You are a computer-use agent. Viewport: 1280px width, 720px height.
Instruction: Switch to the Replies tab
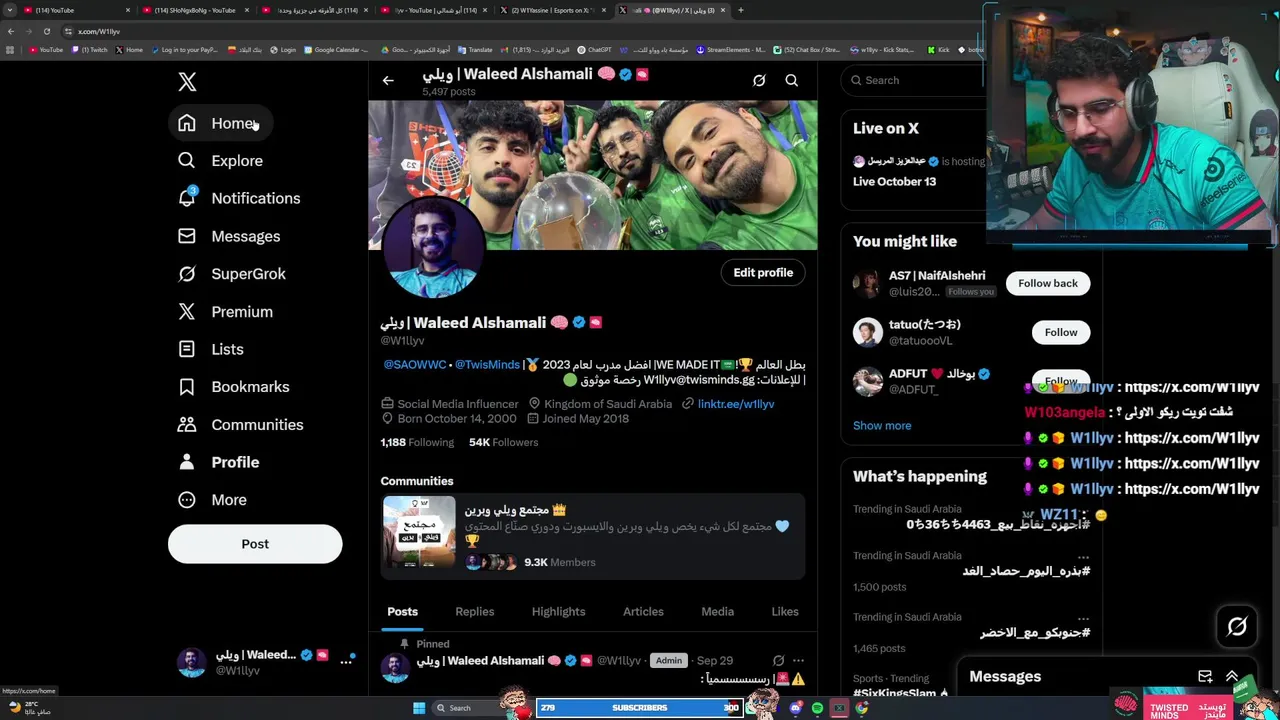475,612
